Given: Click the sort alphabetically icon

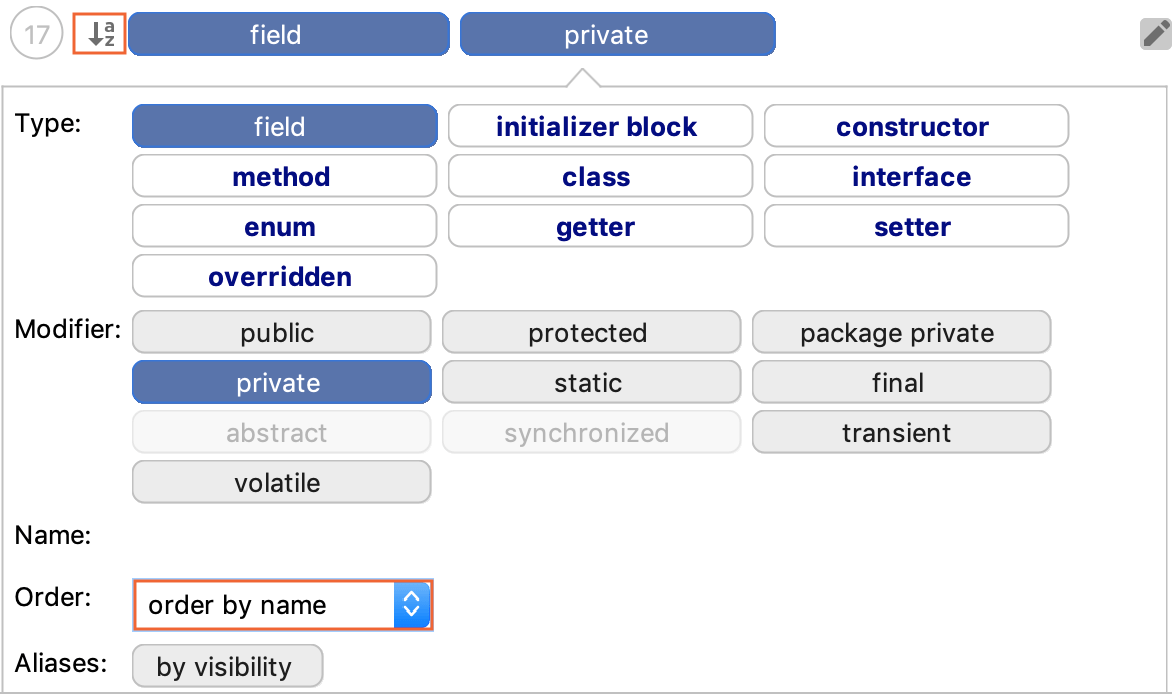Looking at the screenshot, I should tap(100, 35).
